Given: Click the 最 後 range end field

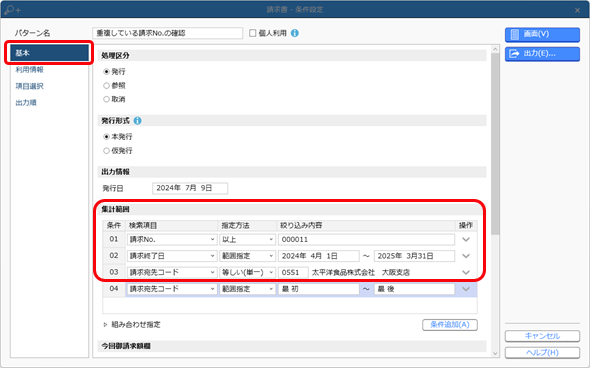Looking at the screenshot, I should (414, 289).
